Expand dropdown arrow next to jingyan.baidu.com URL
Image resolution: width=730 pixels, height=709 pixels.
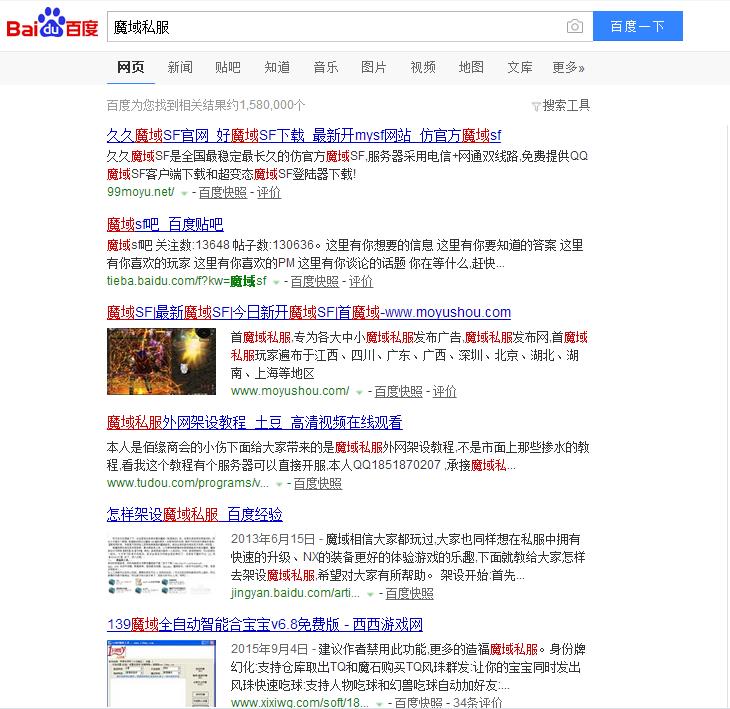370,594
